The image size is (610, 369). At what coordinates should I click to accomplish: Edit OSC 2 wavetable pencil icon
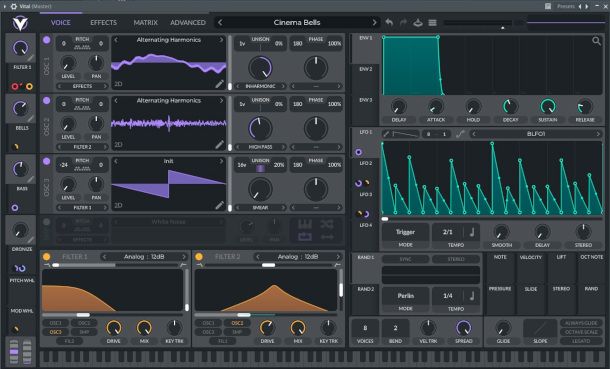click(219, 145)
